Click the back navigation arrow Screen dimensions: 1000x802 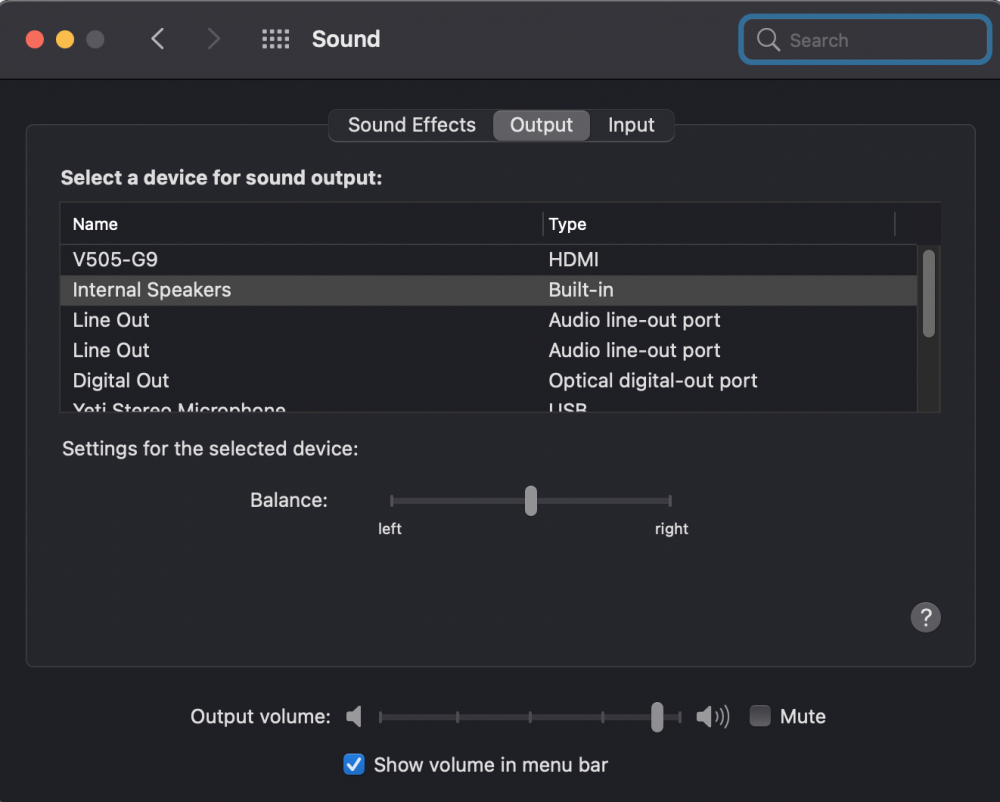(x=158, y=39)
